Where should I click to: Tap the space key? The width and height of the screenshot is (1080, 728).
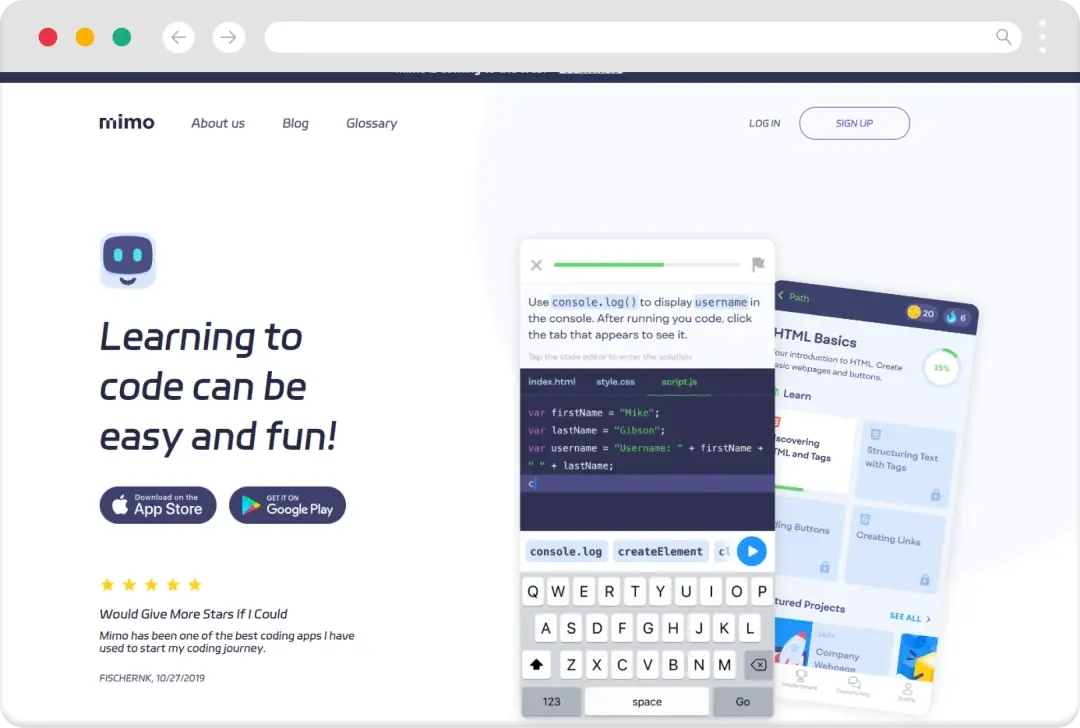pos(647,702)
